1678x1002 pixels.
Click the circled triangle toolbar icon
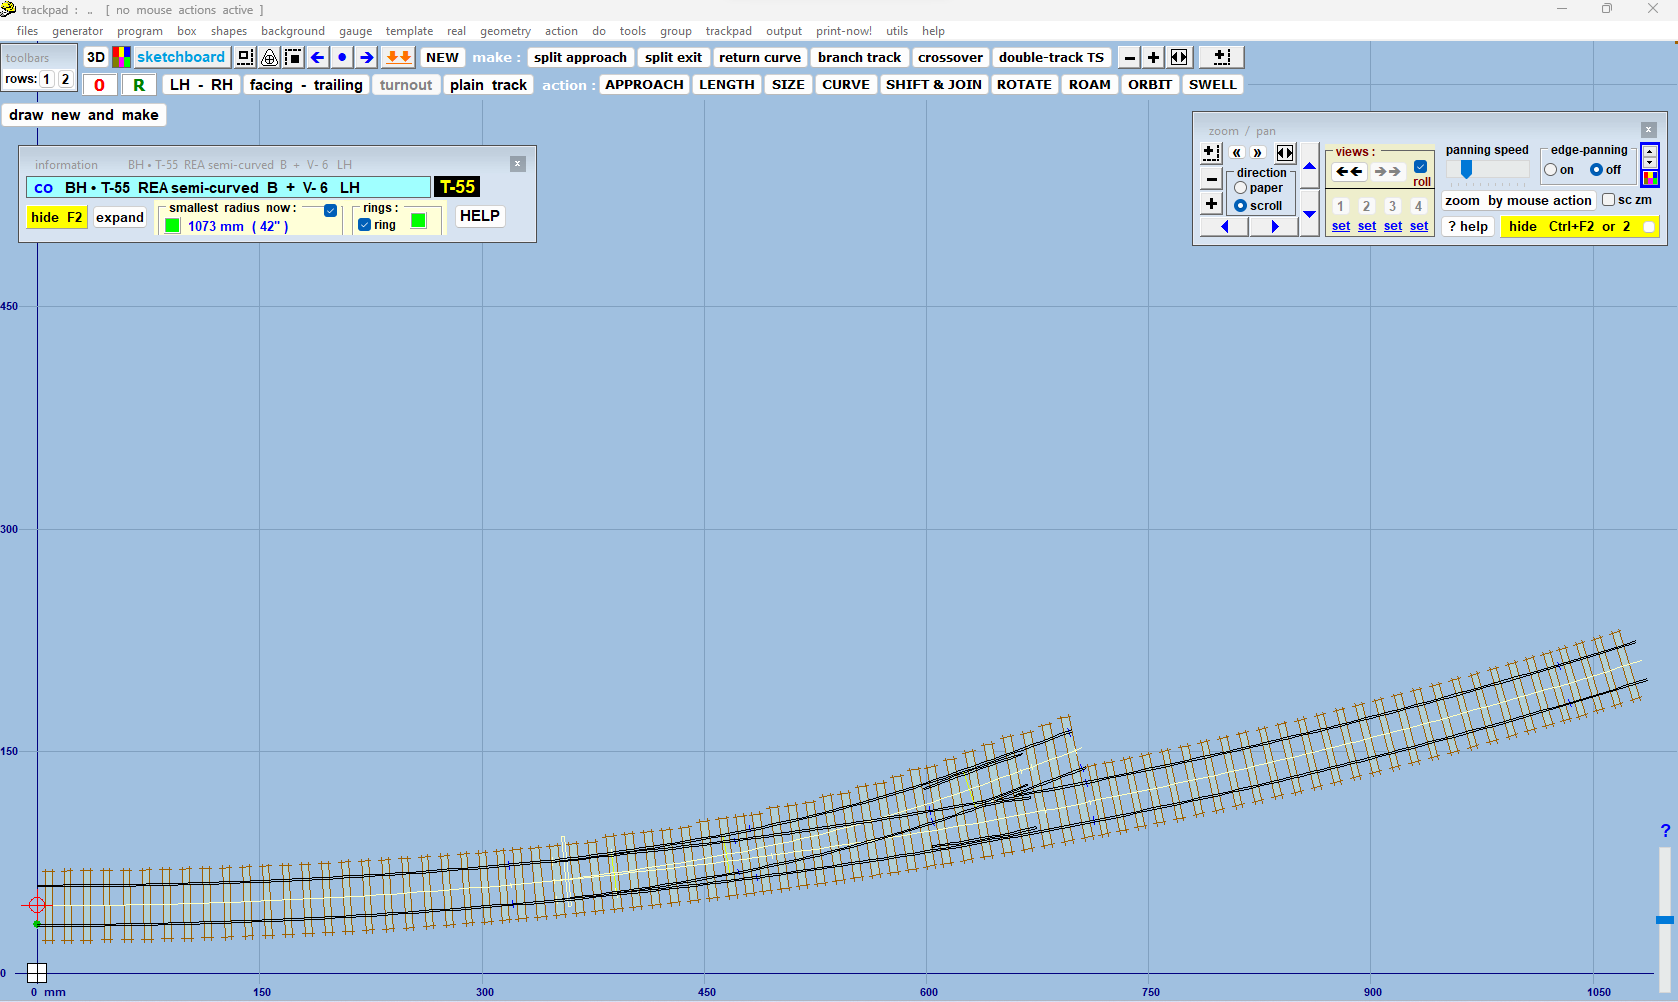click(x=269, y=57)
